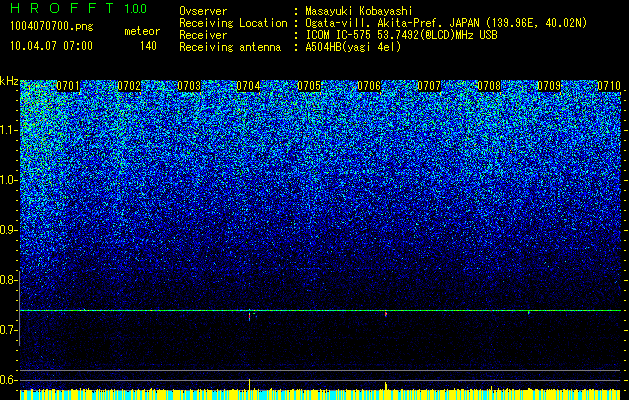629x400 pixels.
Task: Click the faint echo near 0708.6 on carrier
Action: pos(529,313)
